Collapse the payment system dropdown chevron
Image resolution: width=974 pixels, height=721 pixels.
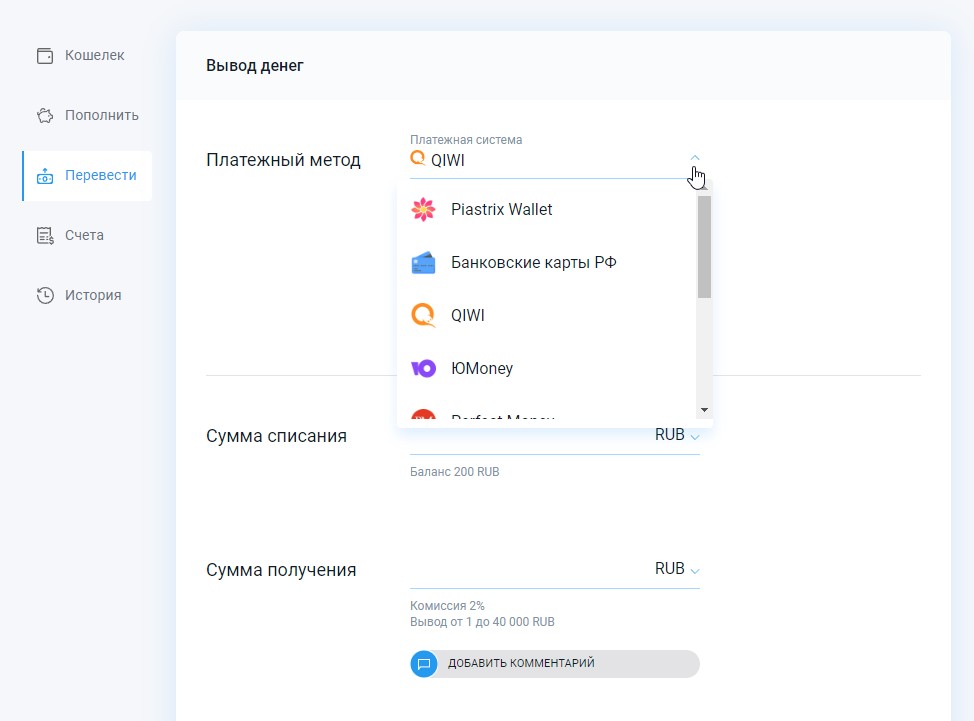pos(695,158)
